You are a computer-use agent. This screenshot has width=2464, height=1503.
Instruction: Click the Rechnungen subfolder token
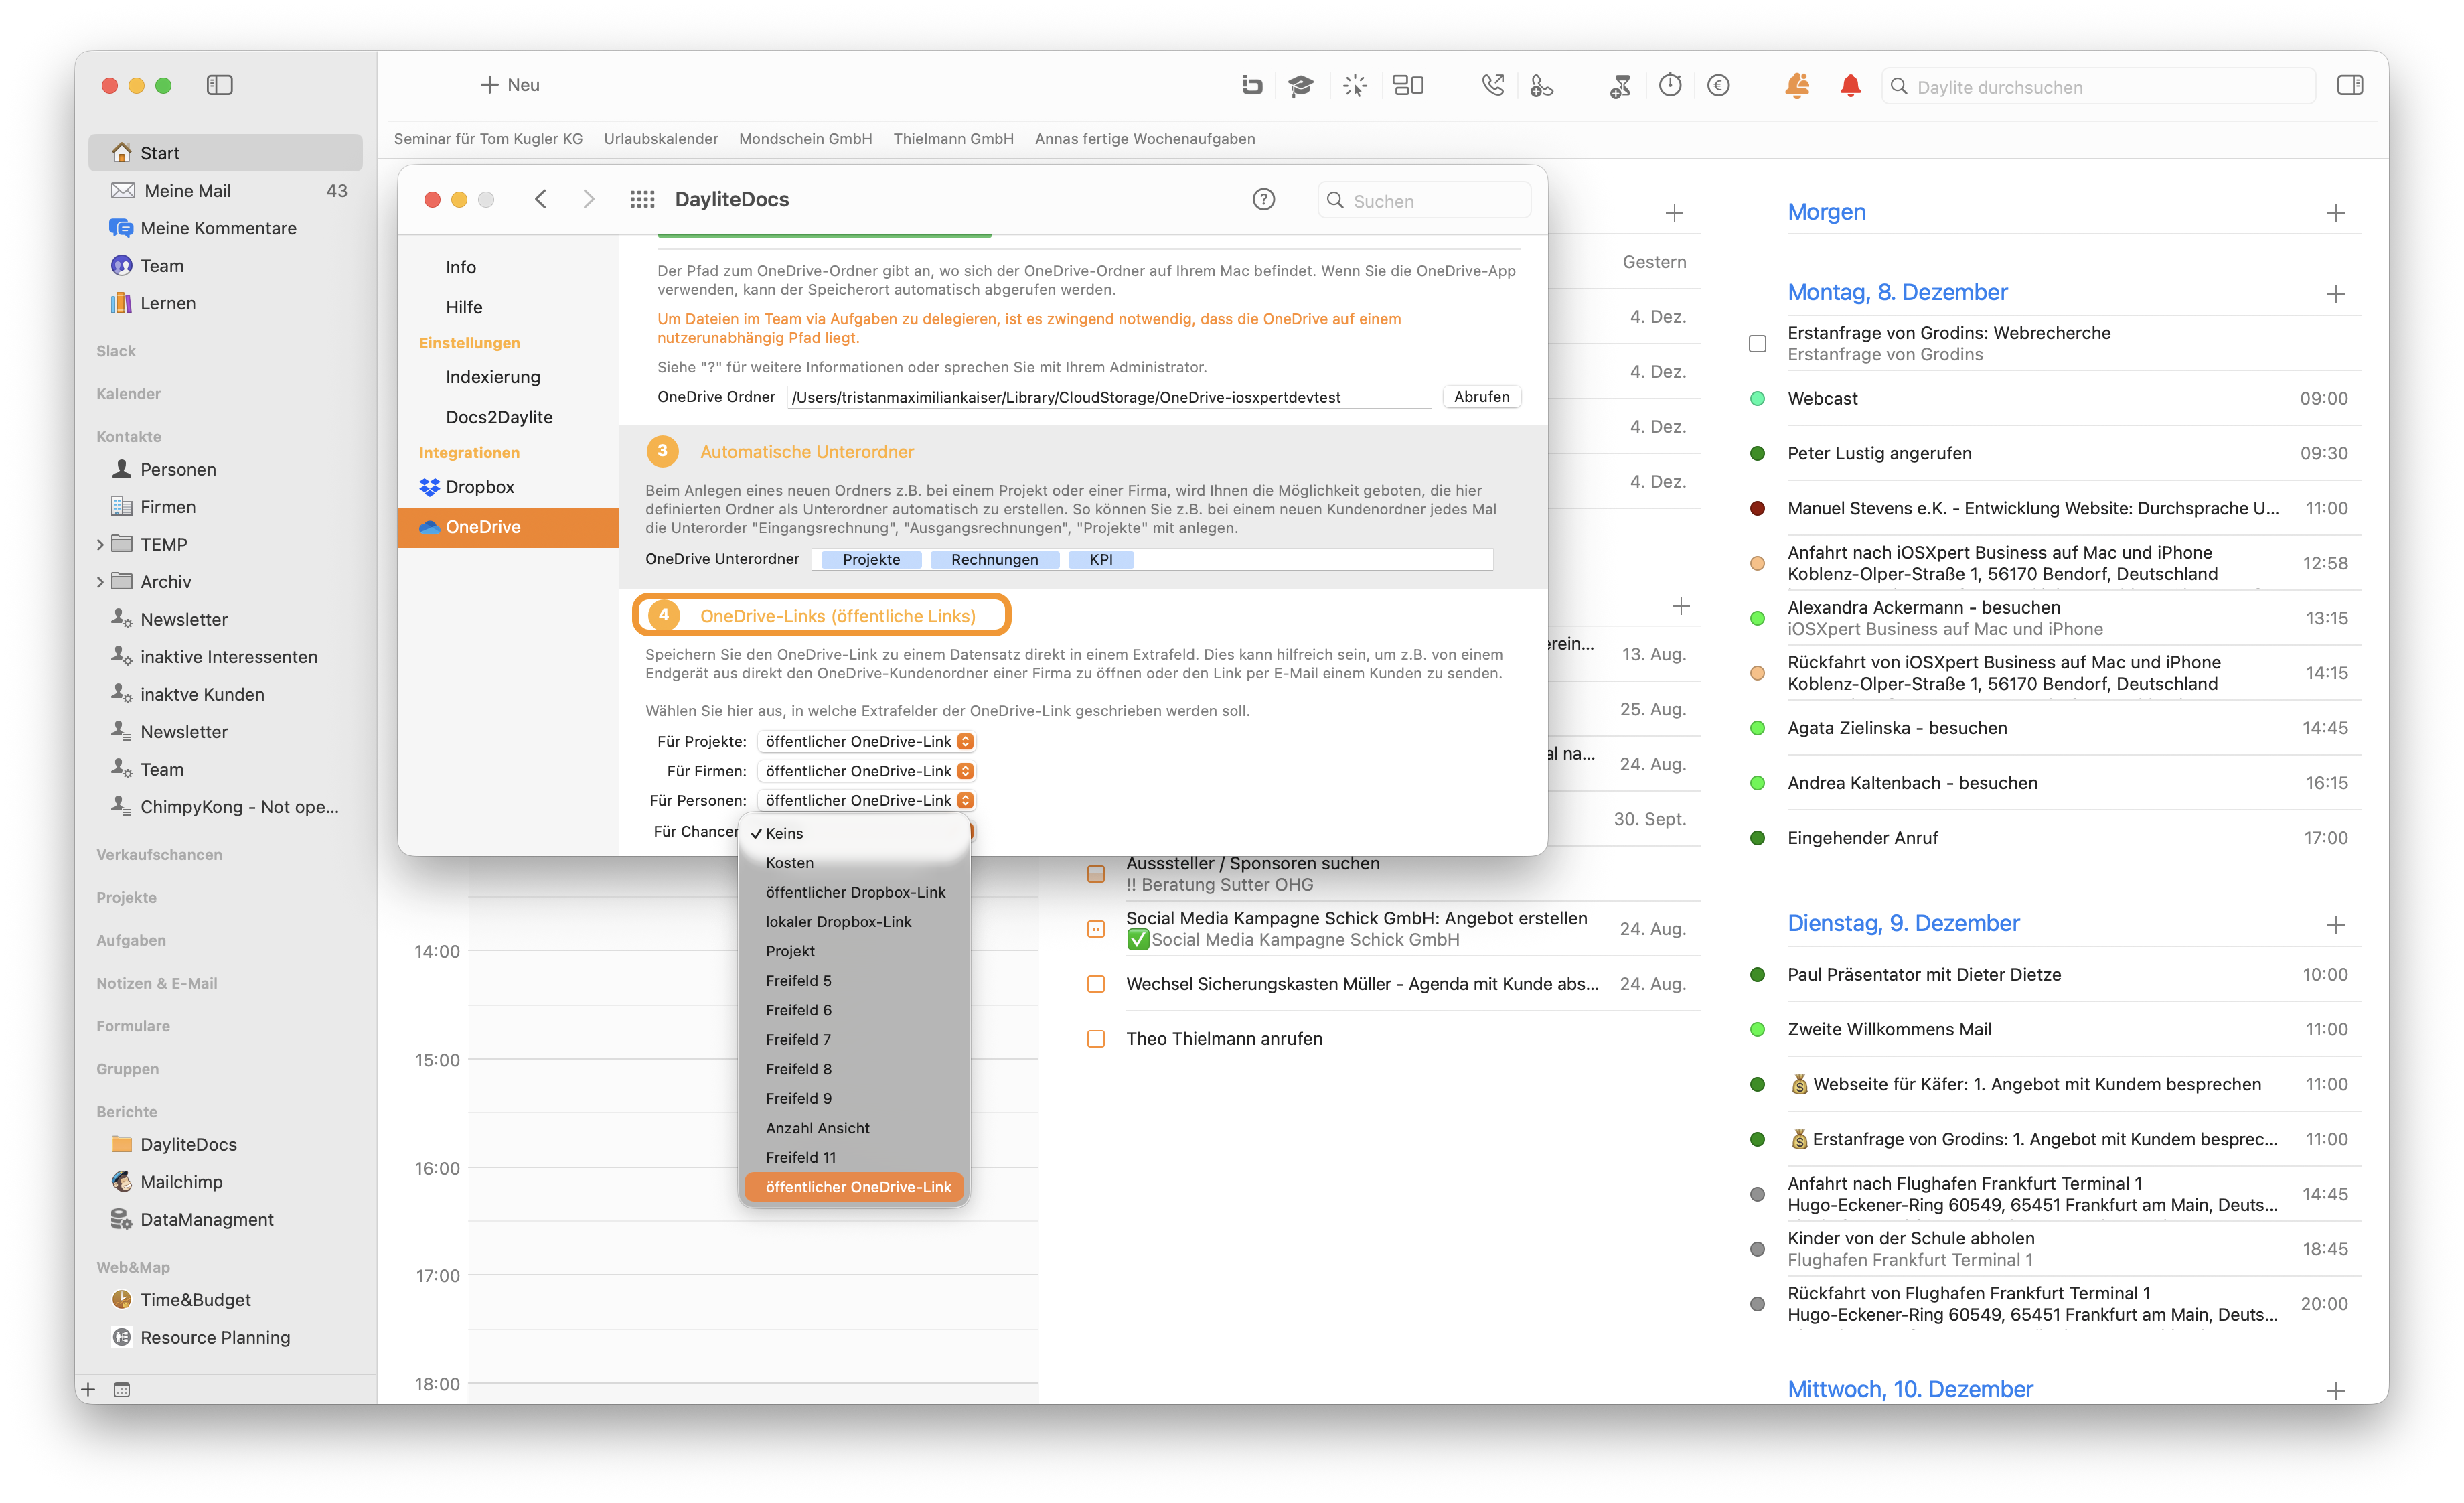[994, 560]
